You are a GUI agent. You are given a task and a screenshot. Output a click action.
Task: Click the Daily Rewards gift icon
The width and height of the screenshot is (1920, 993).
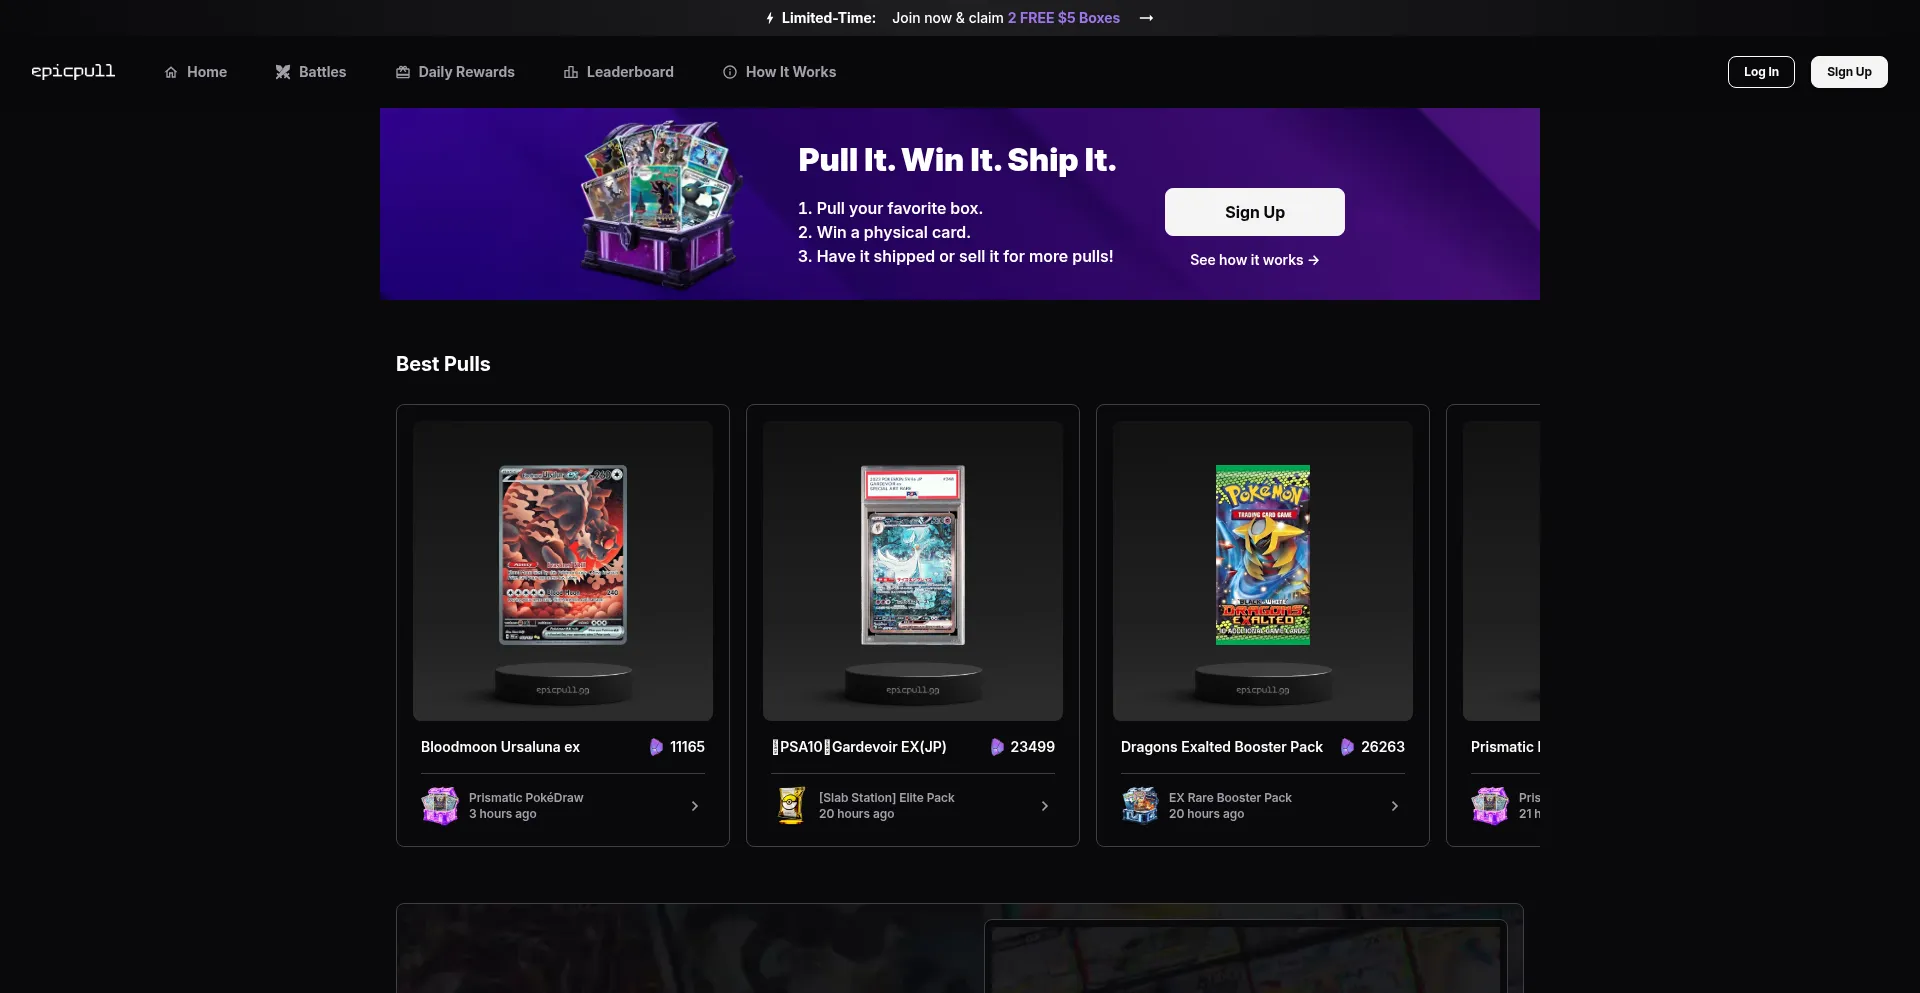coord(403,72)
